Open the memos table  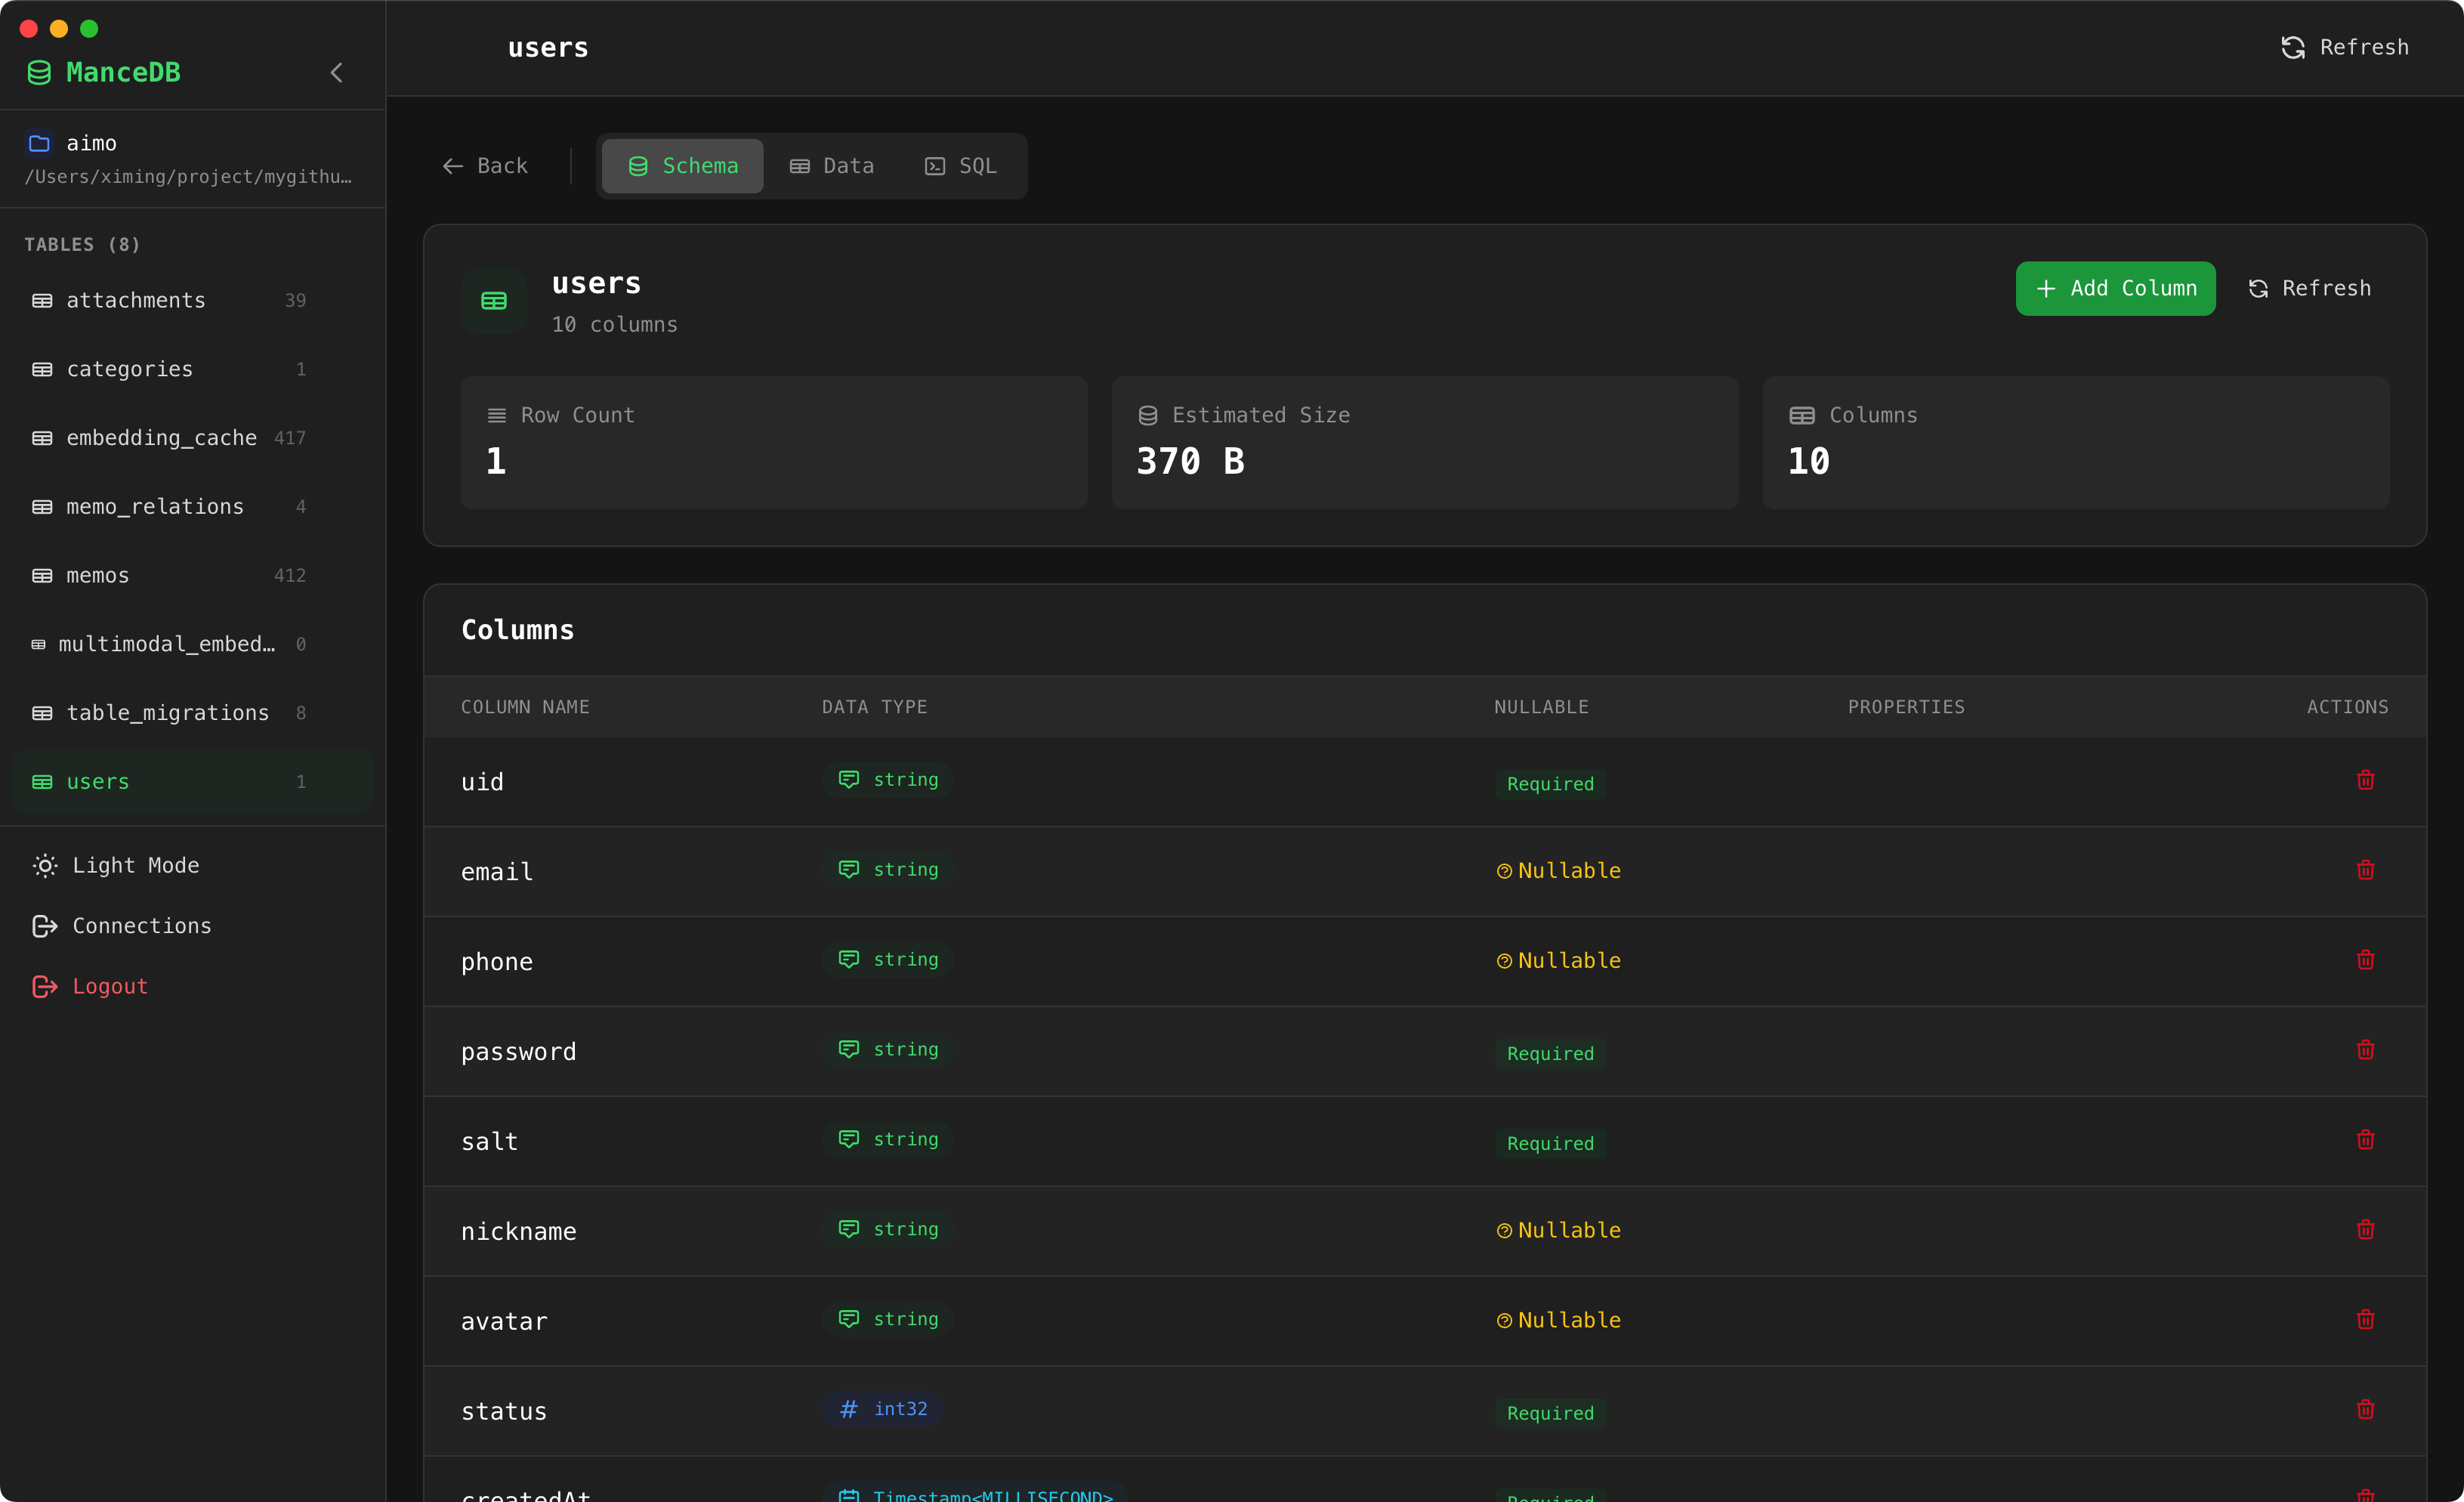(x=98, y=576)
